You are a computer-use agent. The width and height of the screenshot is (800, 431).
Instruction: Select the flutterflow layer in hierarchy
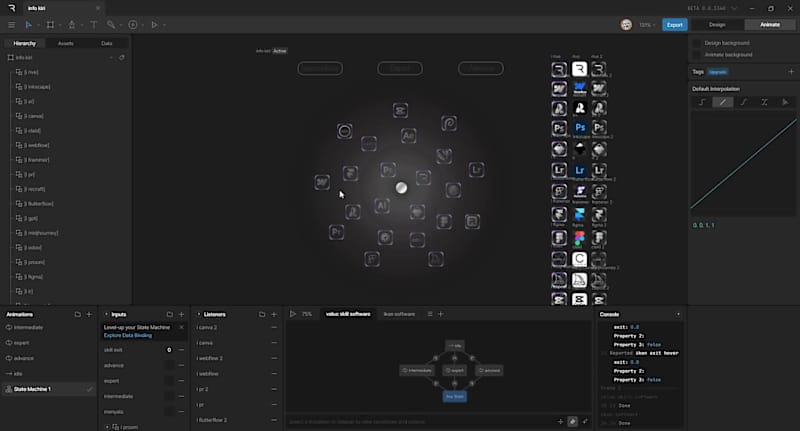(x=66, y=204)
